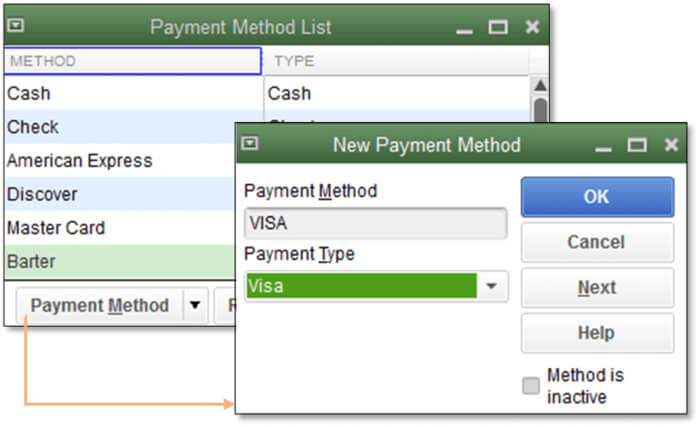This screenshot has width=700, height=427.
Task: Close the New Payment Method dialog
Action: pos(671,145)
